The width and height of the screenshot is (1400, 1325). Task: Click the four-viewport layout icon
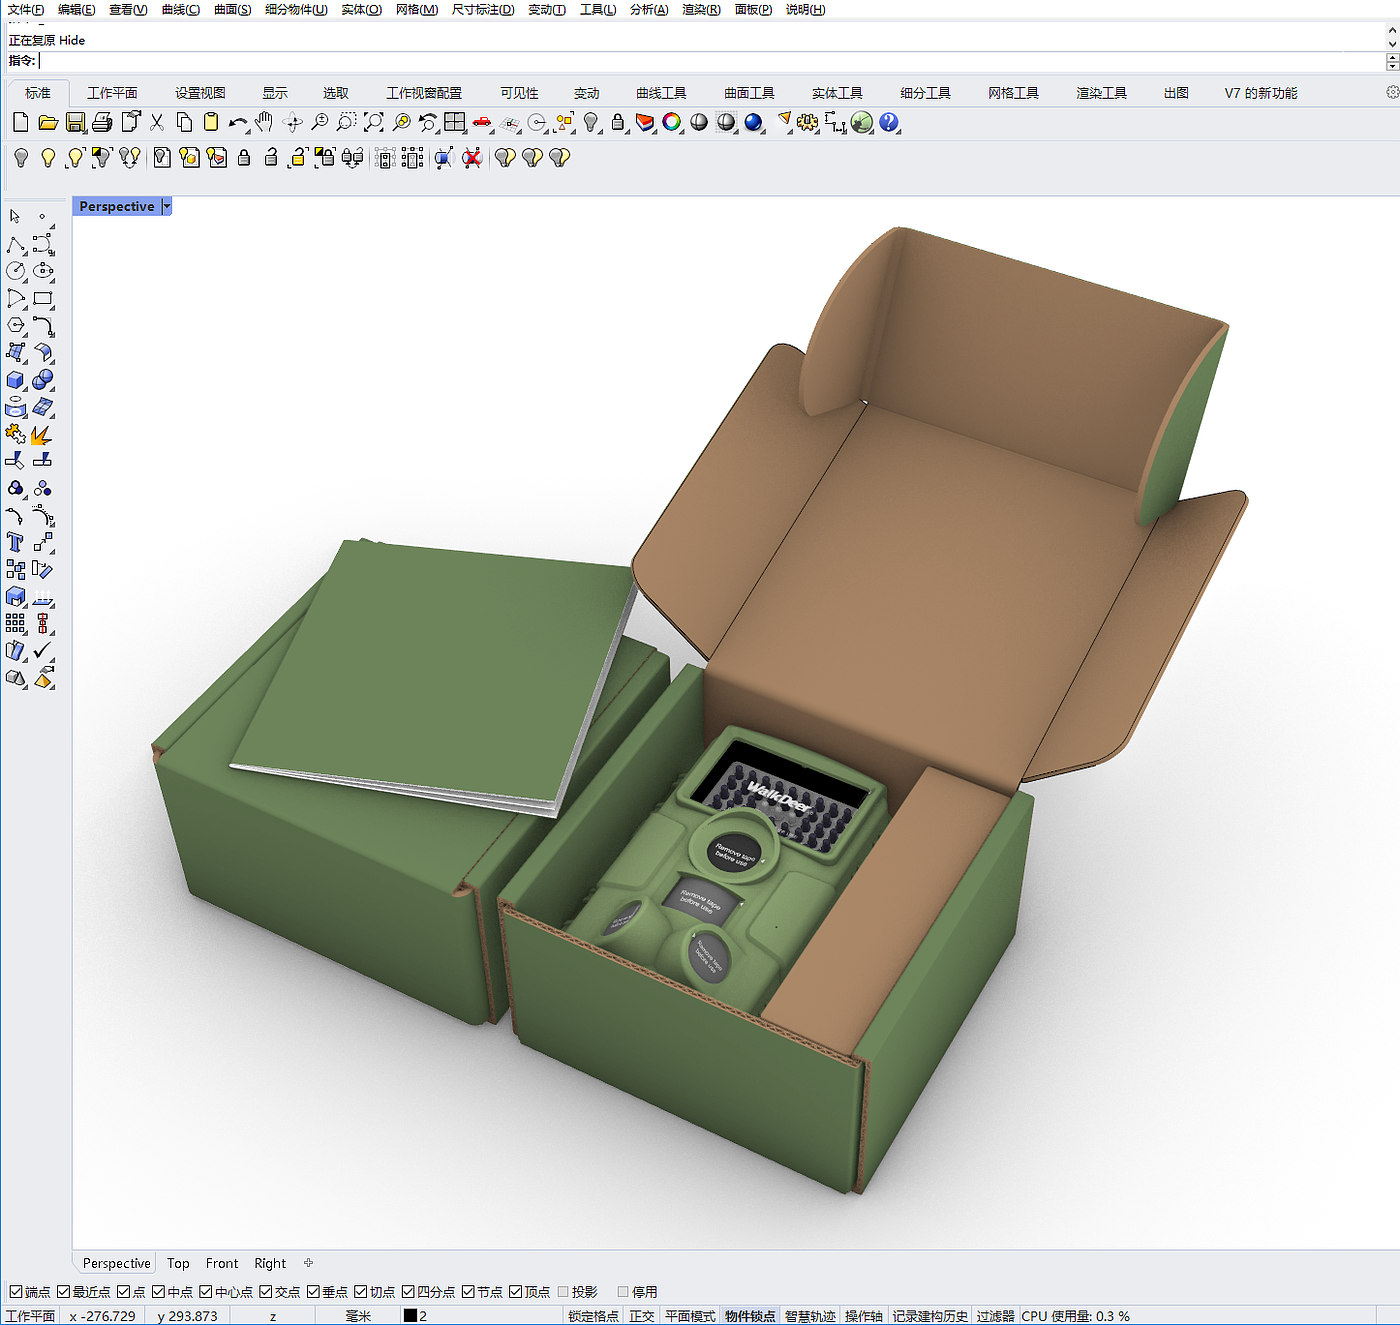coord(455,123)
